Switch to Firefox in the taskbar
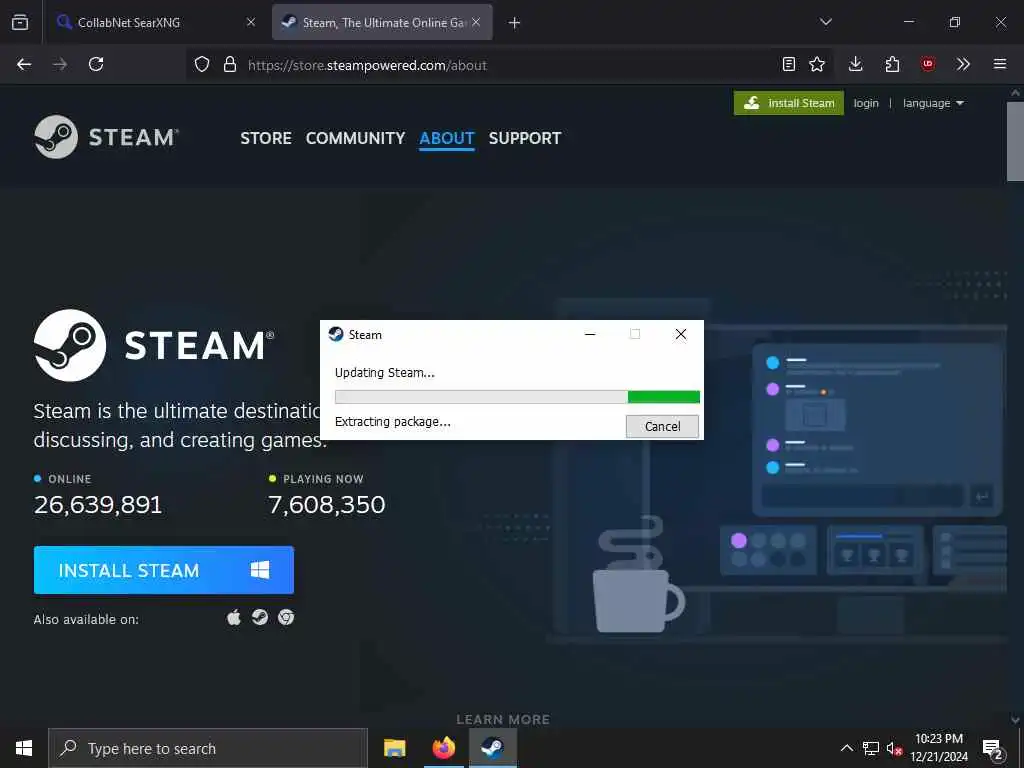 (x=443, y=748)
